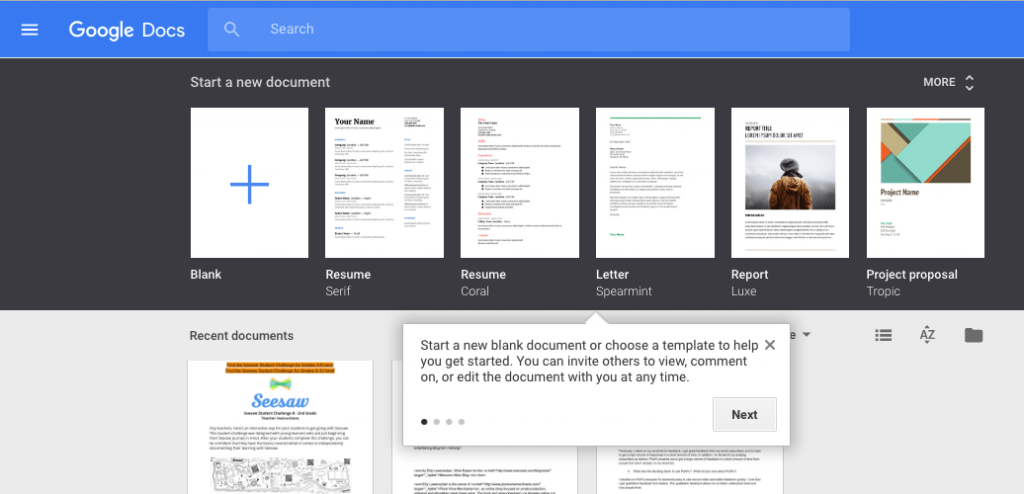
Task: Click the 'Spearmint' caption under Letter
Action: pyautogui.click(x=624, y=291)
